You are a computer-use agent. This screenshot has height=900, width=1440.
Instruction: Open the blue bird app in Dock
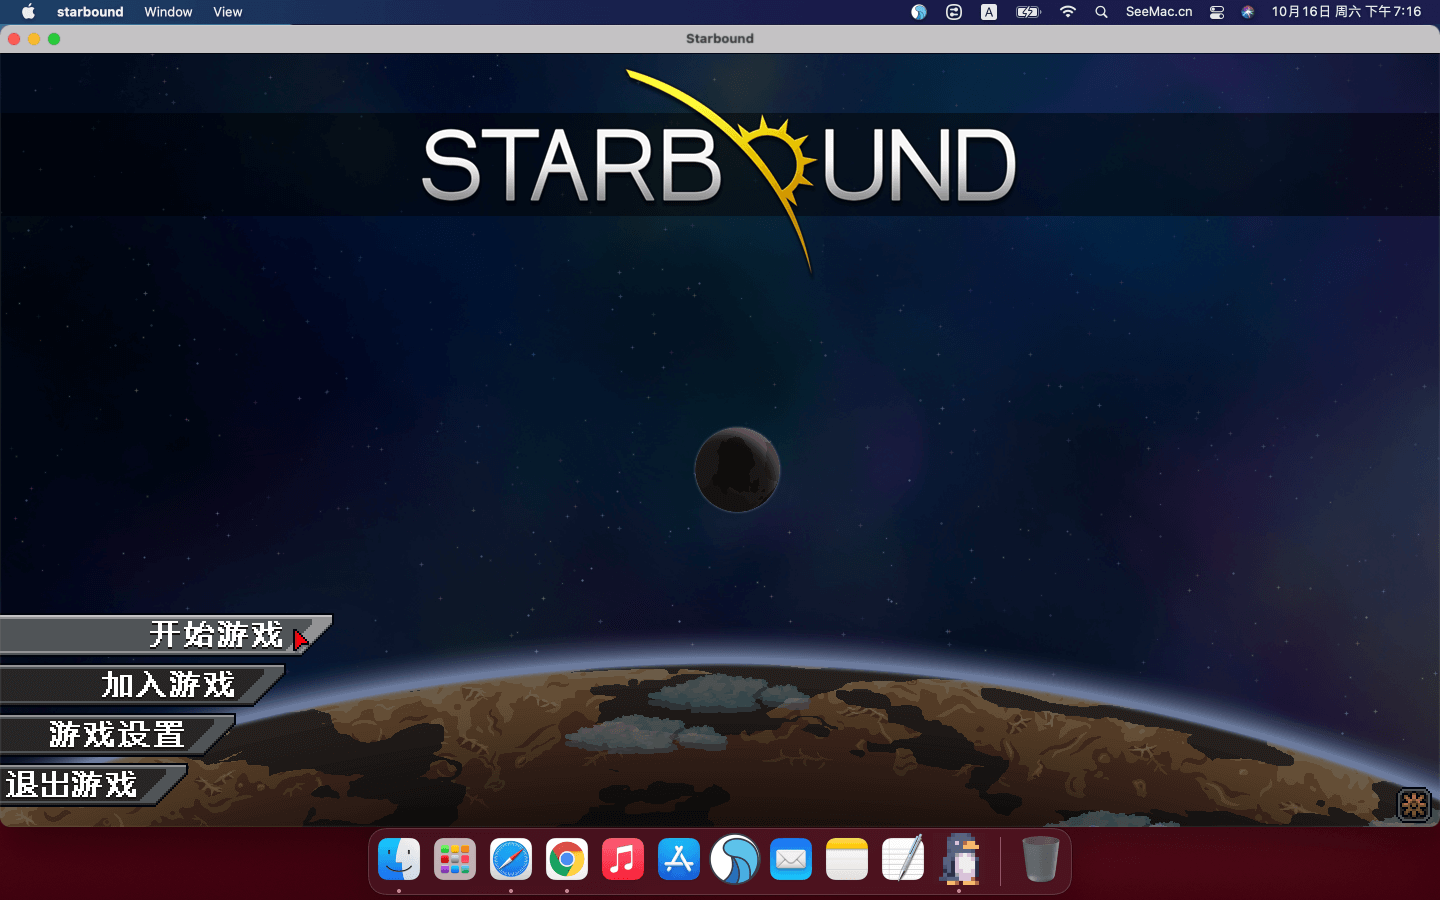735,859
